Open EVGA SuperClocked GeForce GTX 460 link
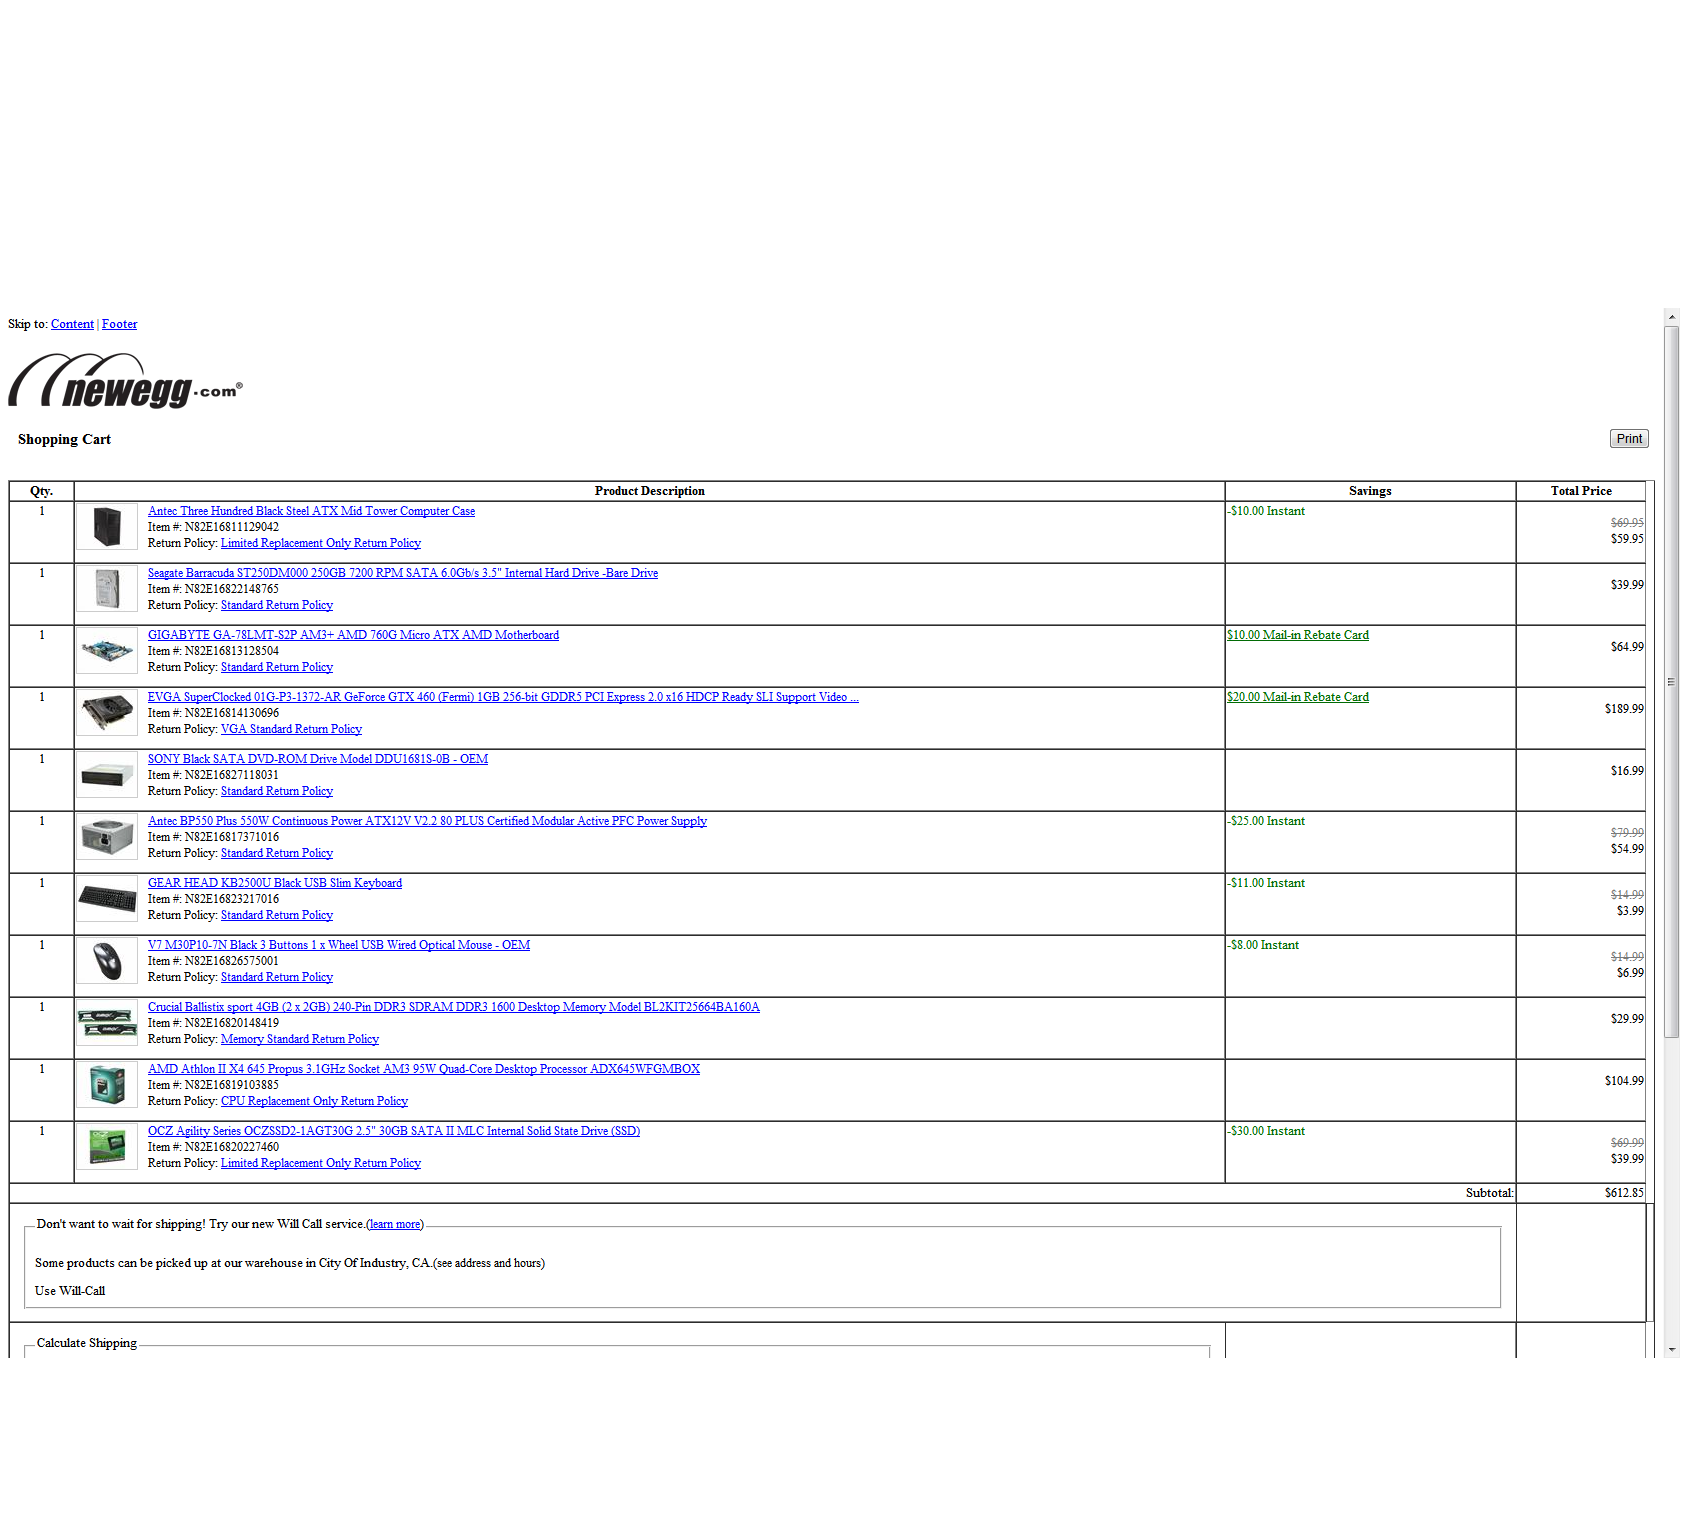Viewport: 1700px width, 1540px height. pyautogui.click(x=503, y=697)
